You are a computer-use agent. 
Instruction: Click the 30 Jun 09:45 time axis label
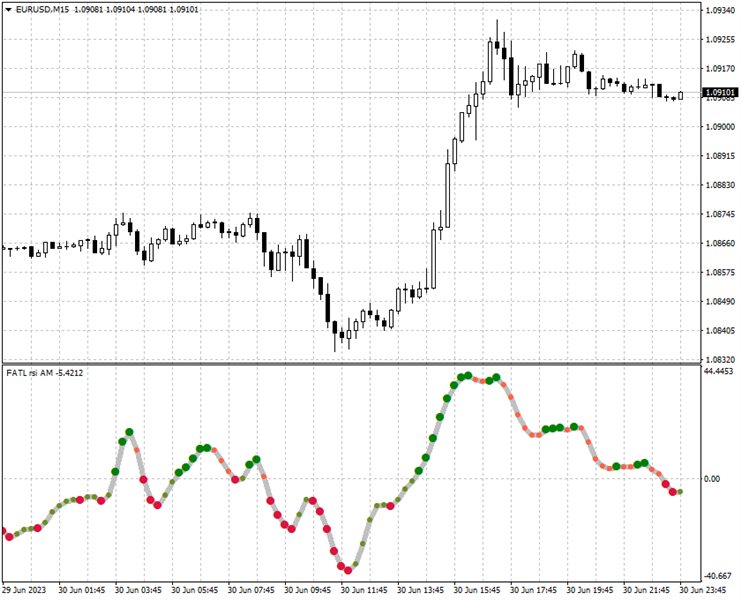click(x=308, y=590)
